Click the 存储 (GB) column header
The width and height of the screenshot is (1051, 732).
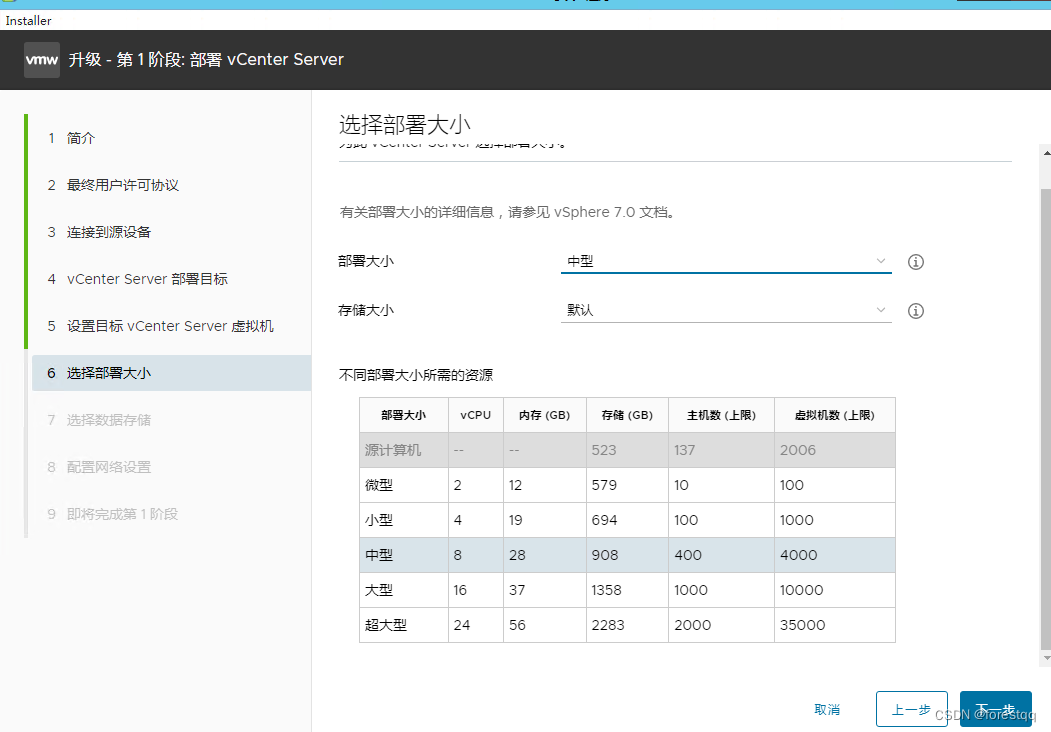[x=627, y=415]
